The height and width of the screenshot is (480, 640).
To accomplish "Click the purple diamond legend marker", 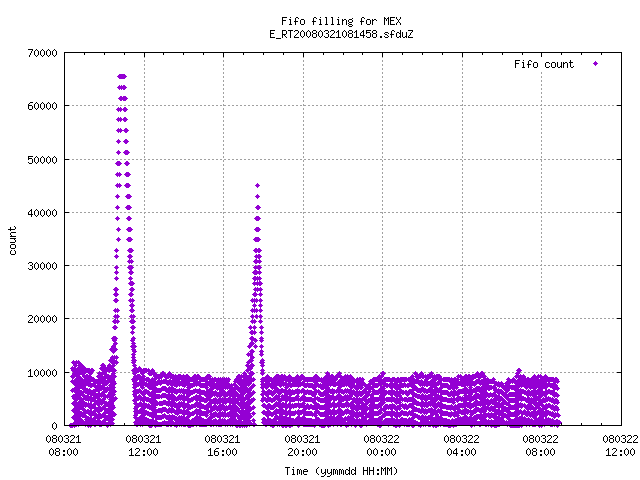I will 596,64.
